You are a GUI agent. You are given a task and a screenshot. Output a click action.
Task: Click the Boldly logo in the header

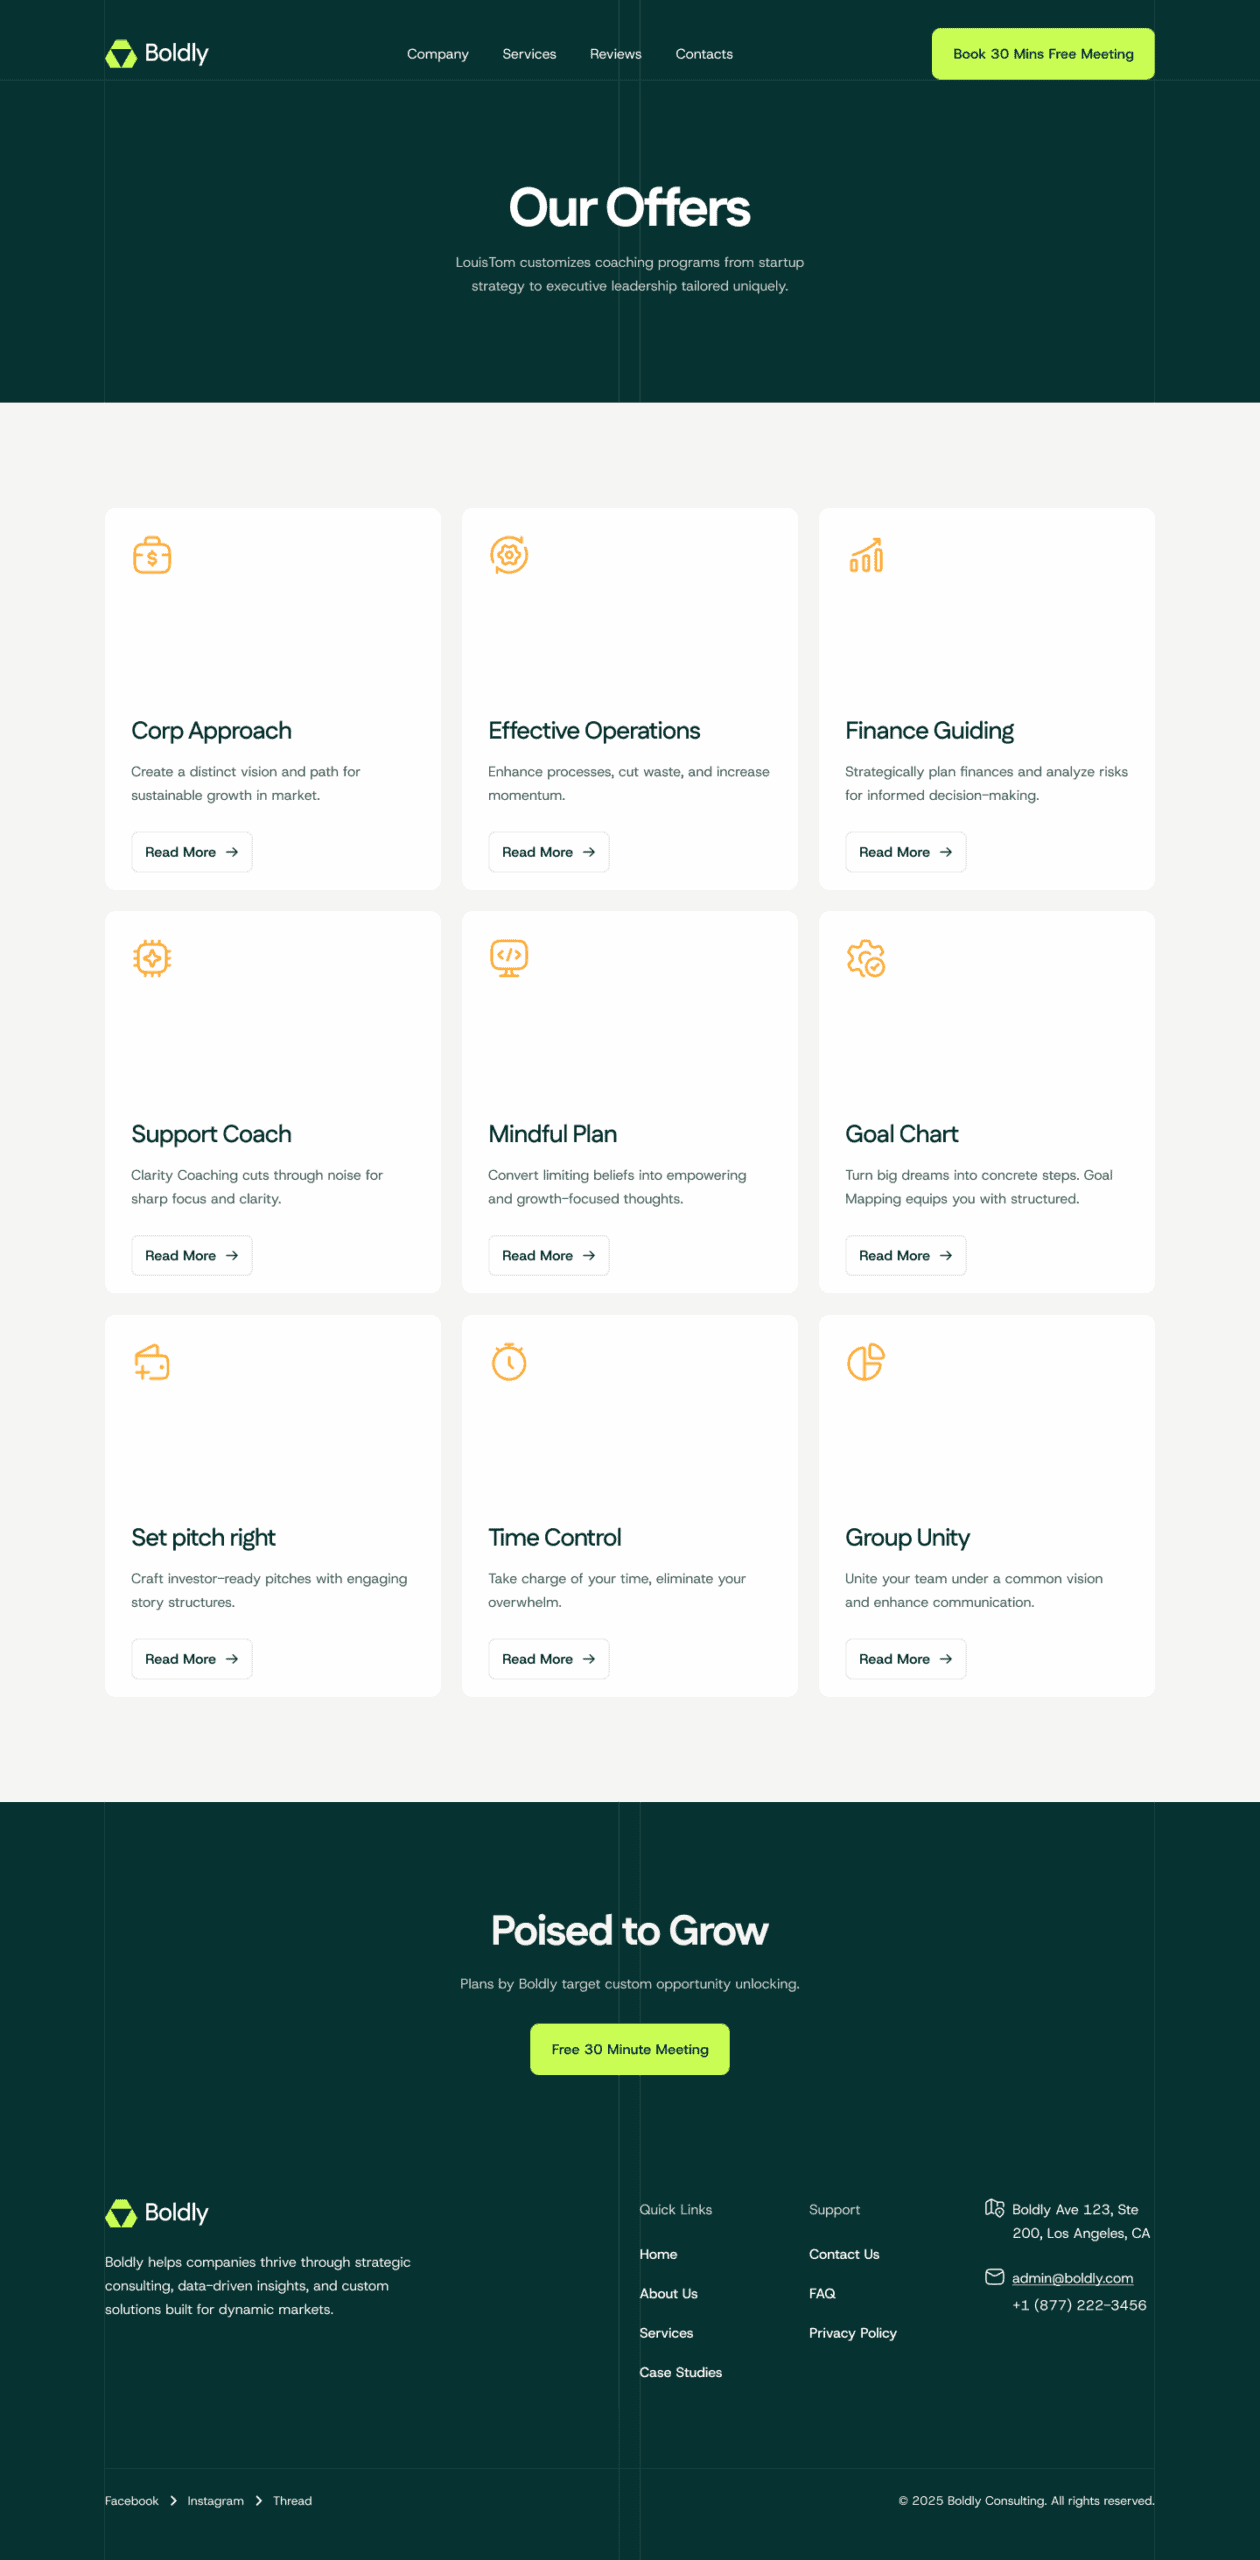pos(157,54)
